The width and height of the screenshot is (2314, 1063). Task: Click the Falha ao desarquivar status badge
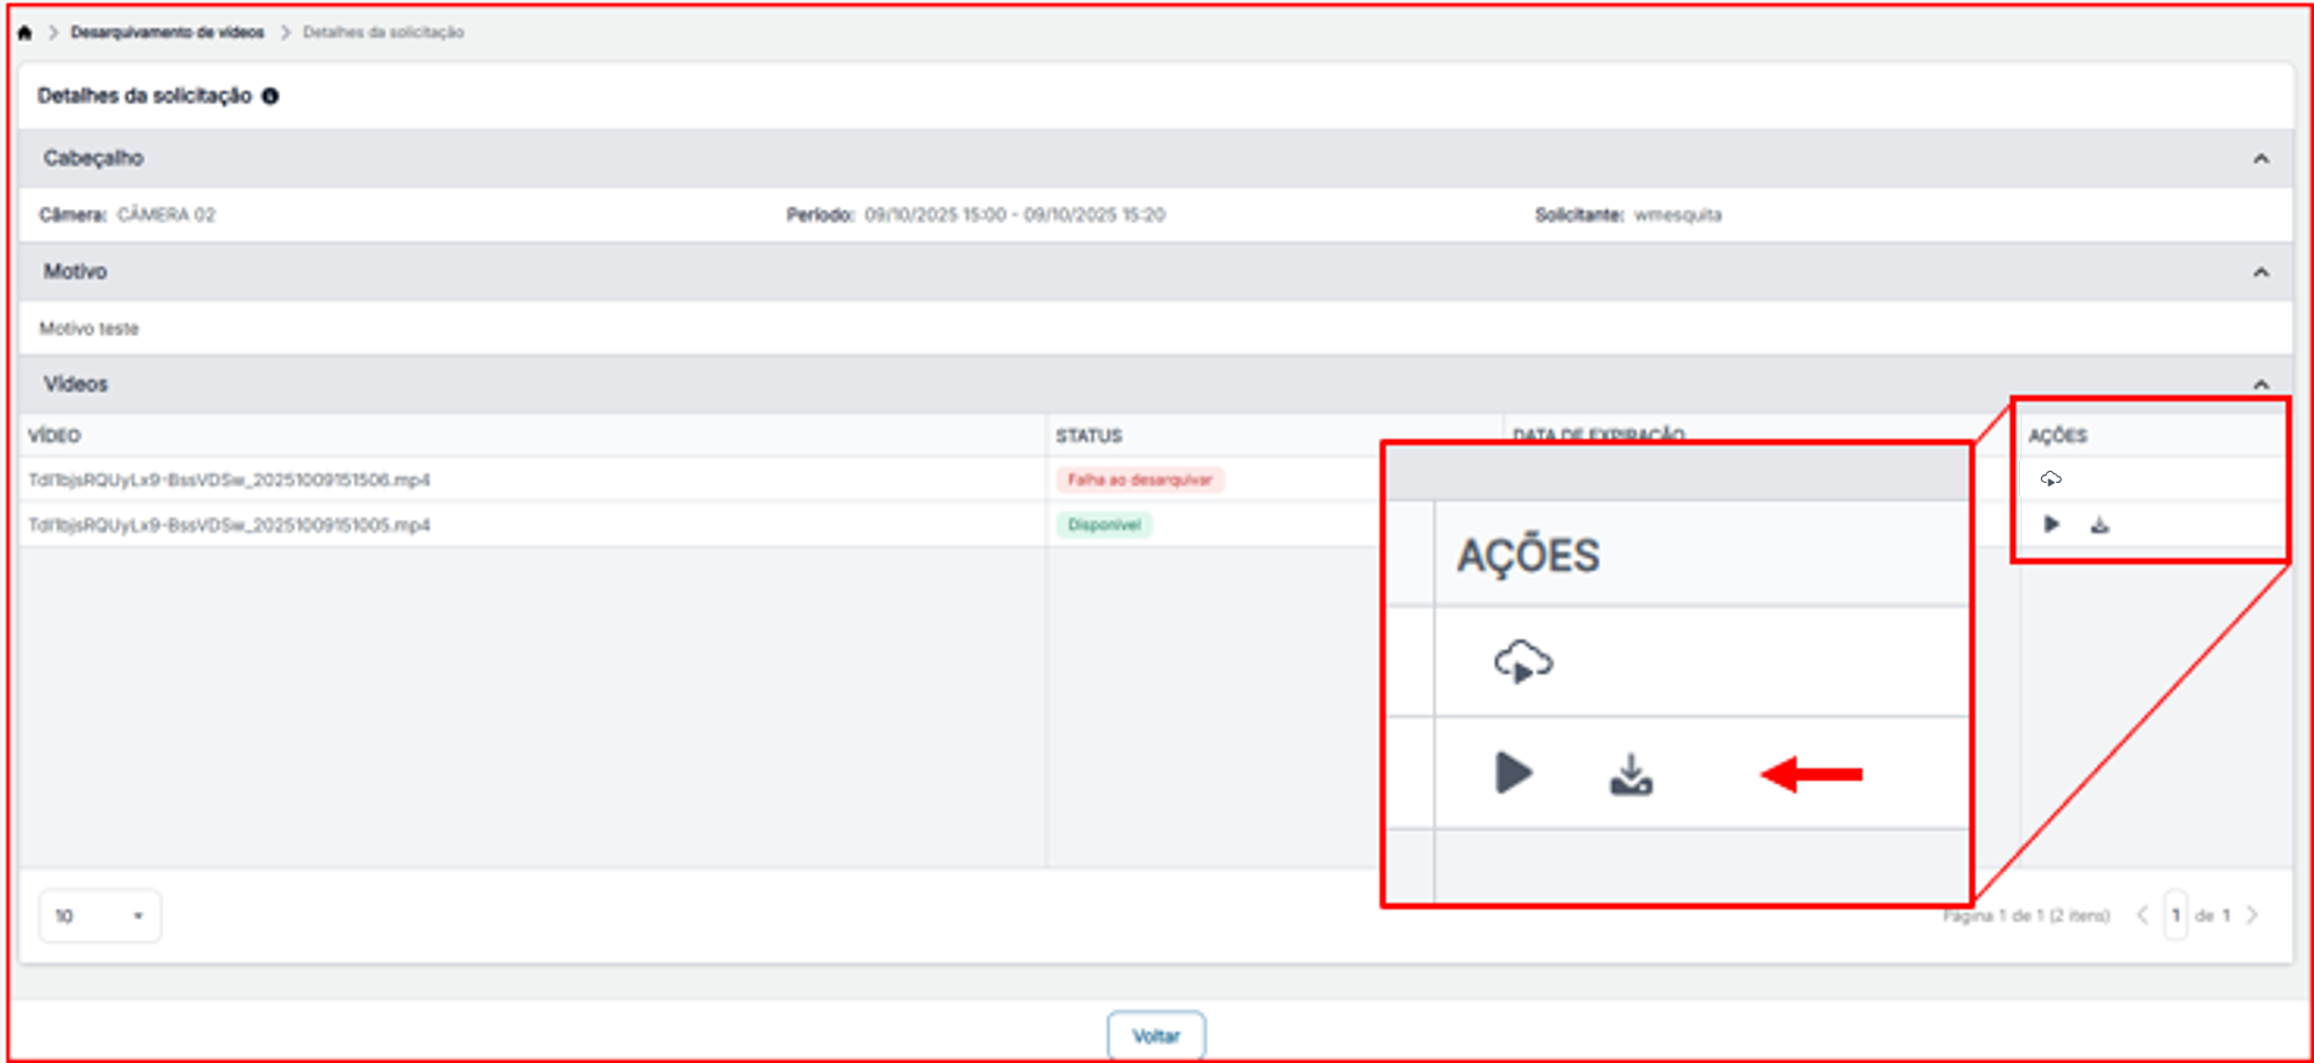click(1139, 480)
